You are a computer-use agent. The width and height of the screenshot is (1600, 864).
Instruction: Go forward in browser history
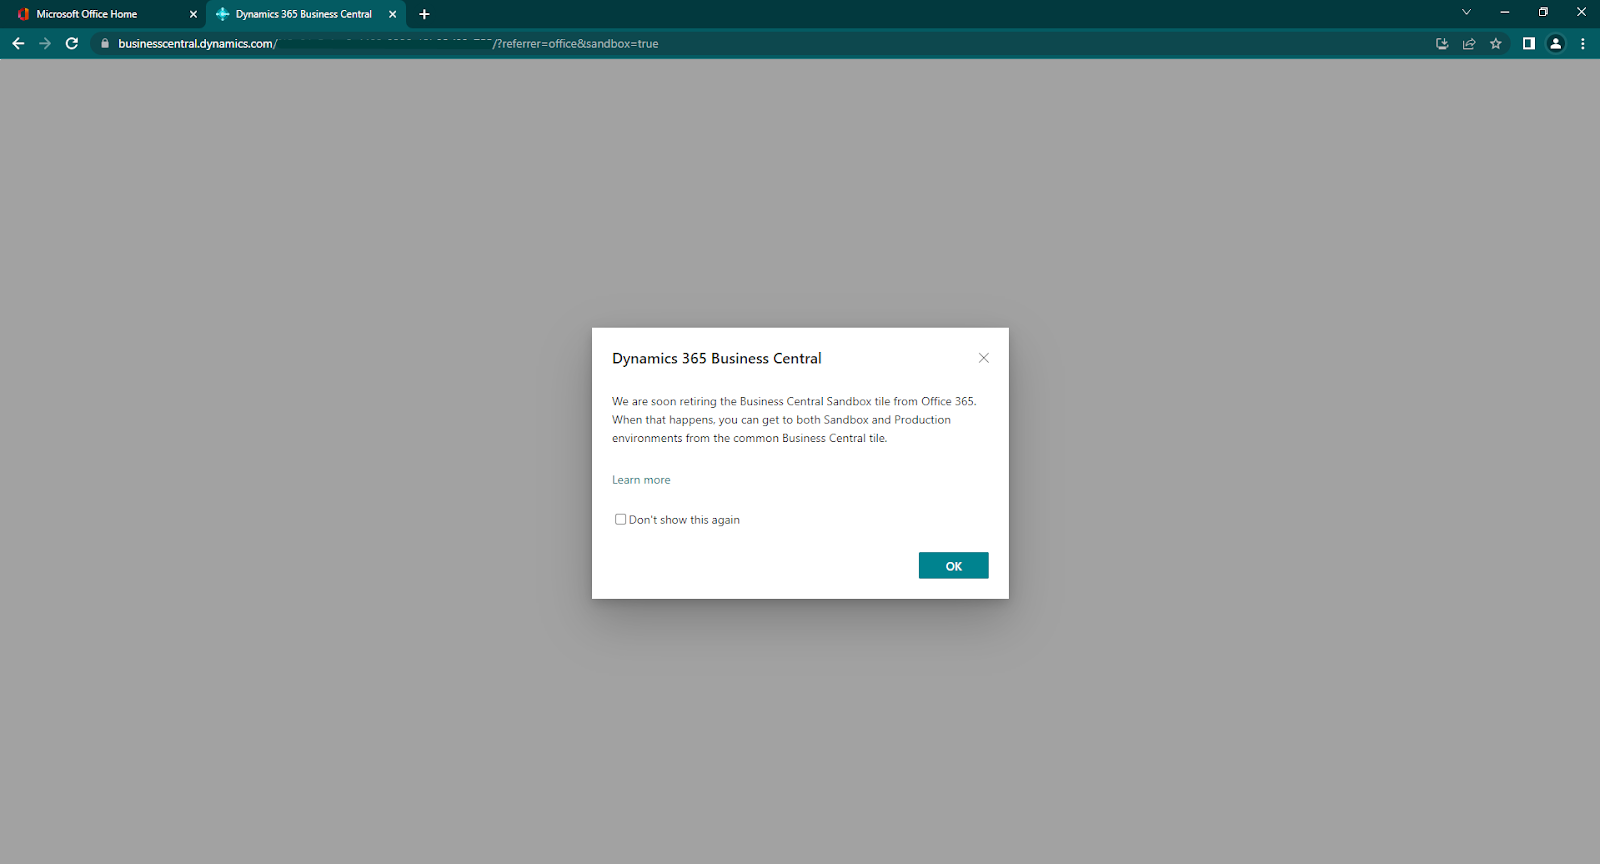coord(45,43)
